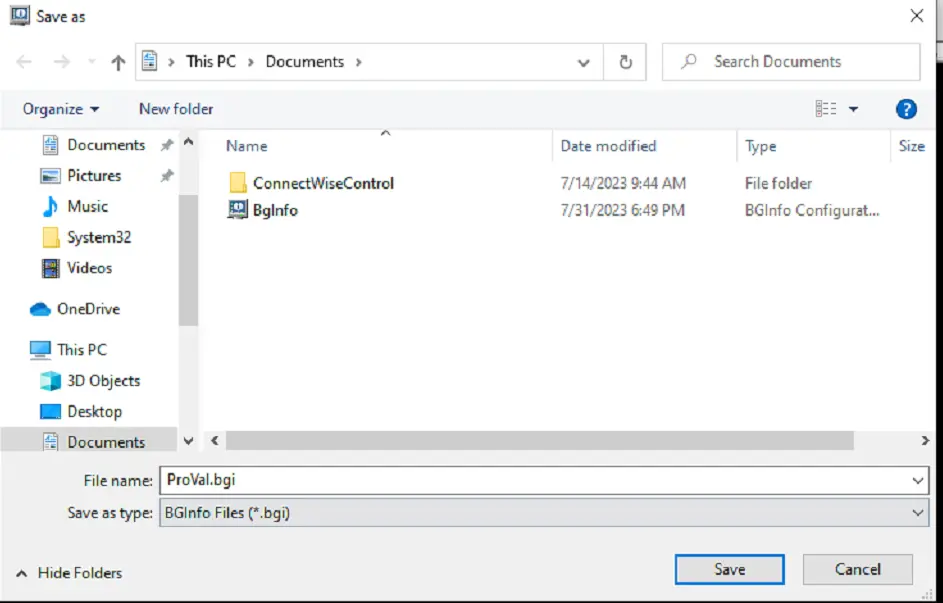Change the view layout icon
The height and width of the screenshot is (603, 943).
pyautogui.click(x=826, y=109)
